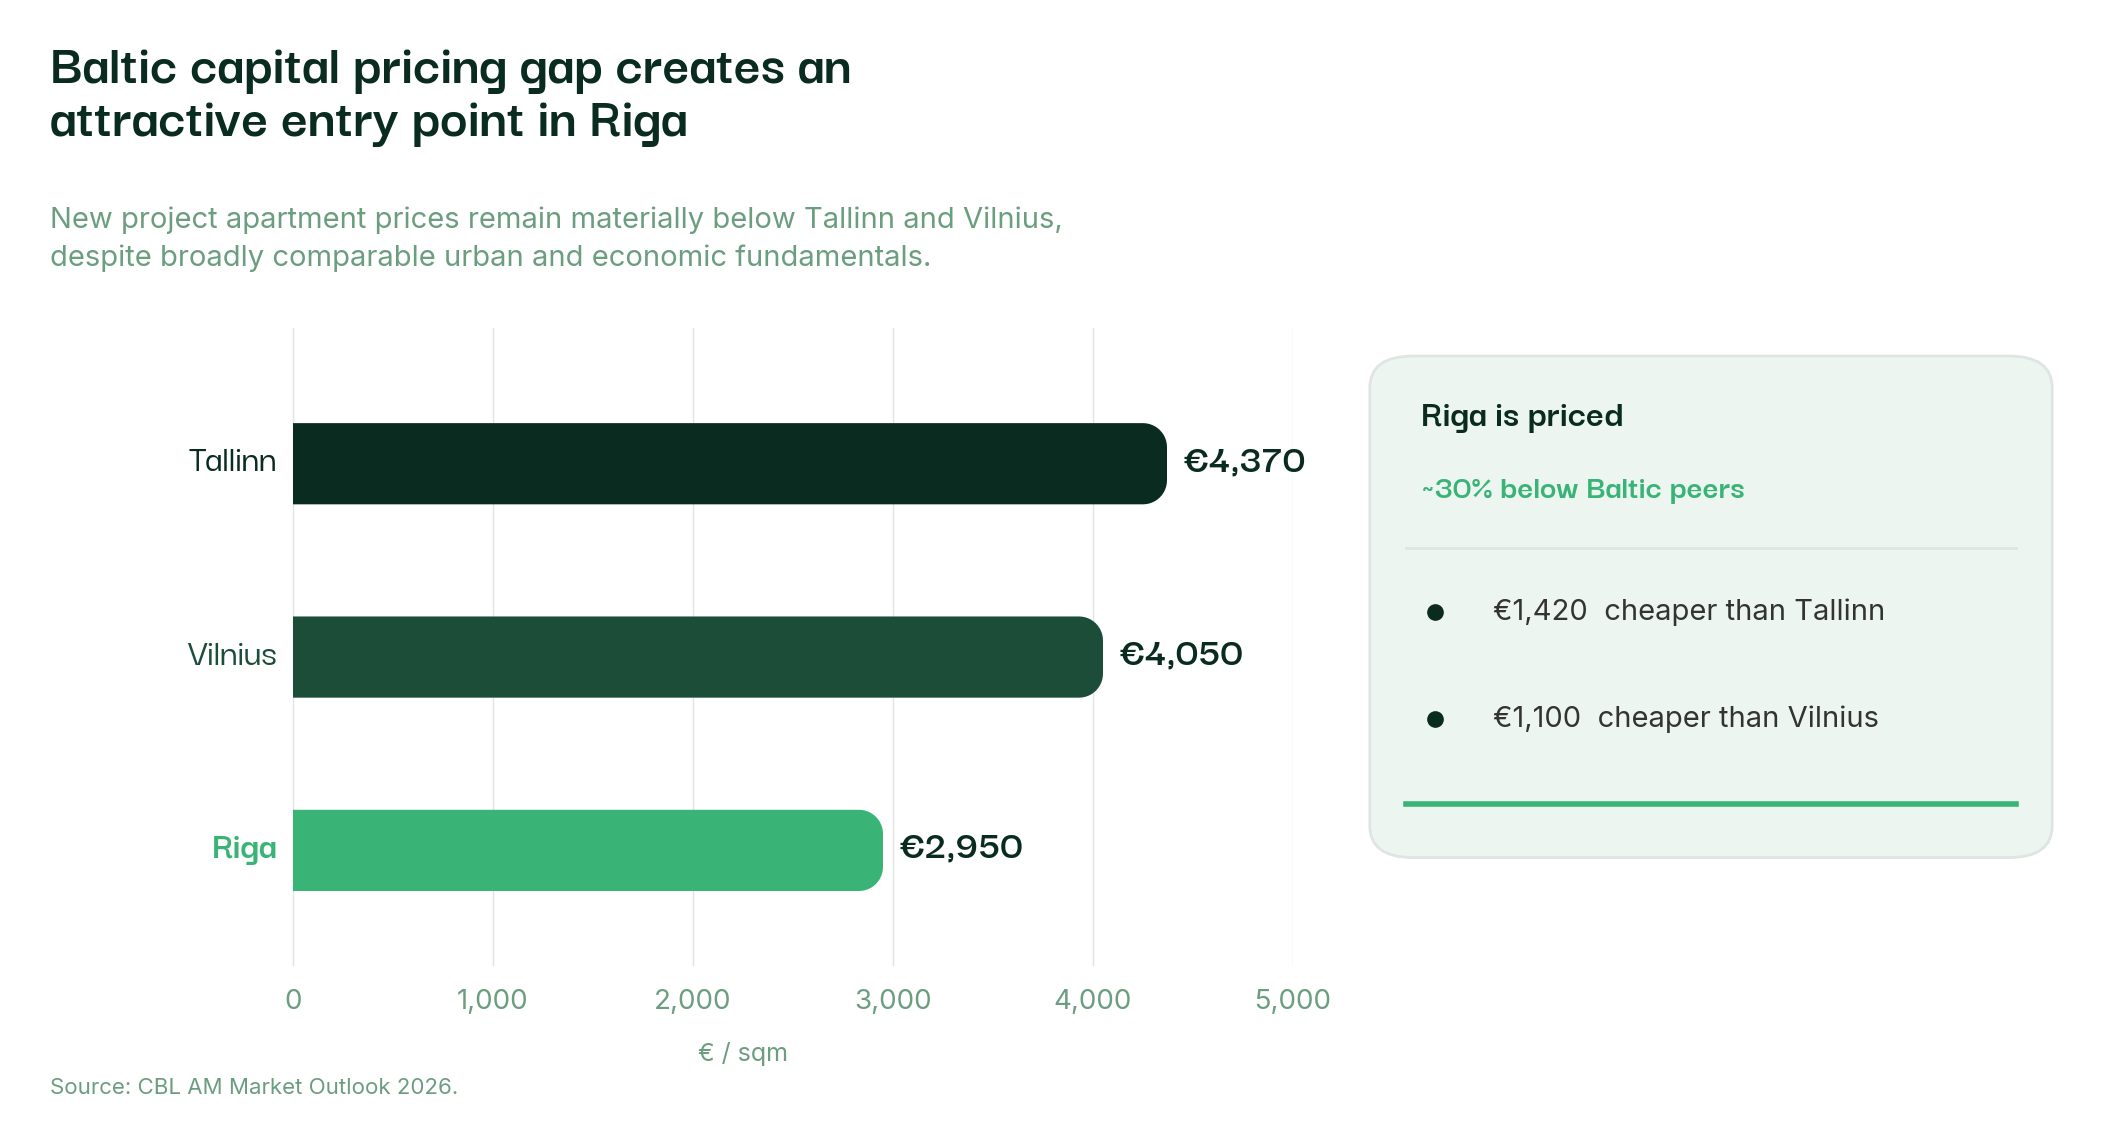Click the '€ / sqm' axis title
This screenshot has height=1148, width=2124.
click(742, 1052)
